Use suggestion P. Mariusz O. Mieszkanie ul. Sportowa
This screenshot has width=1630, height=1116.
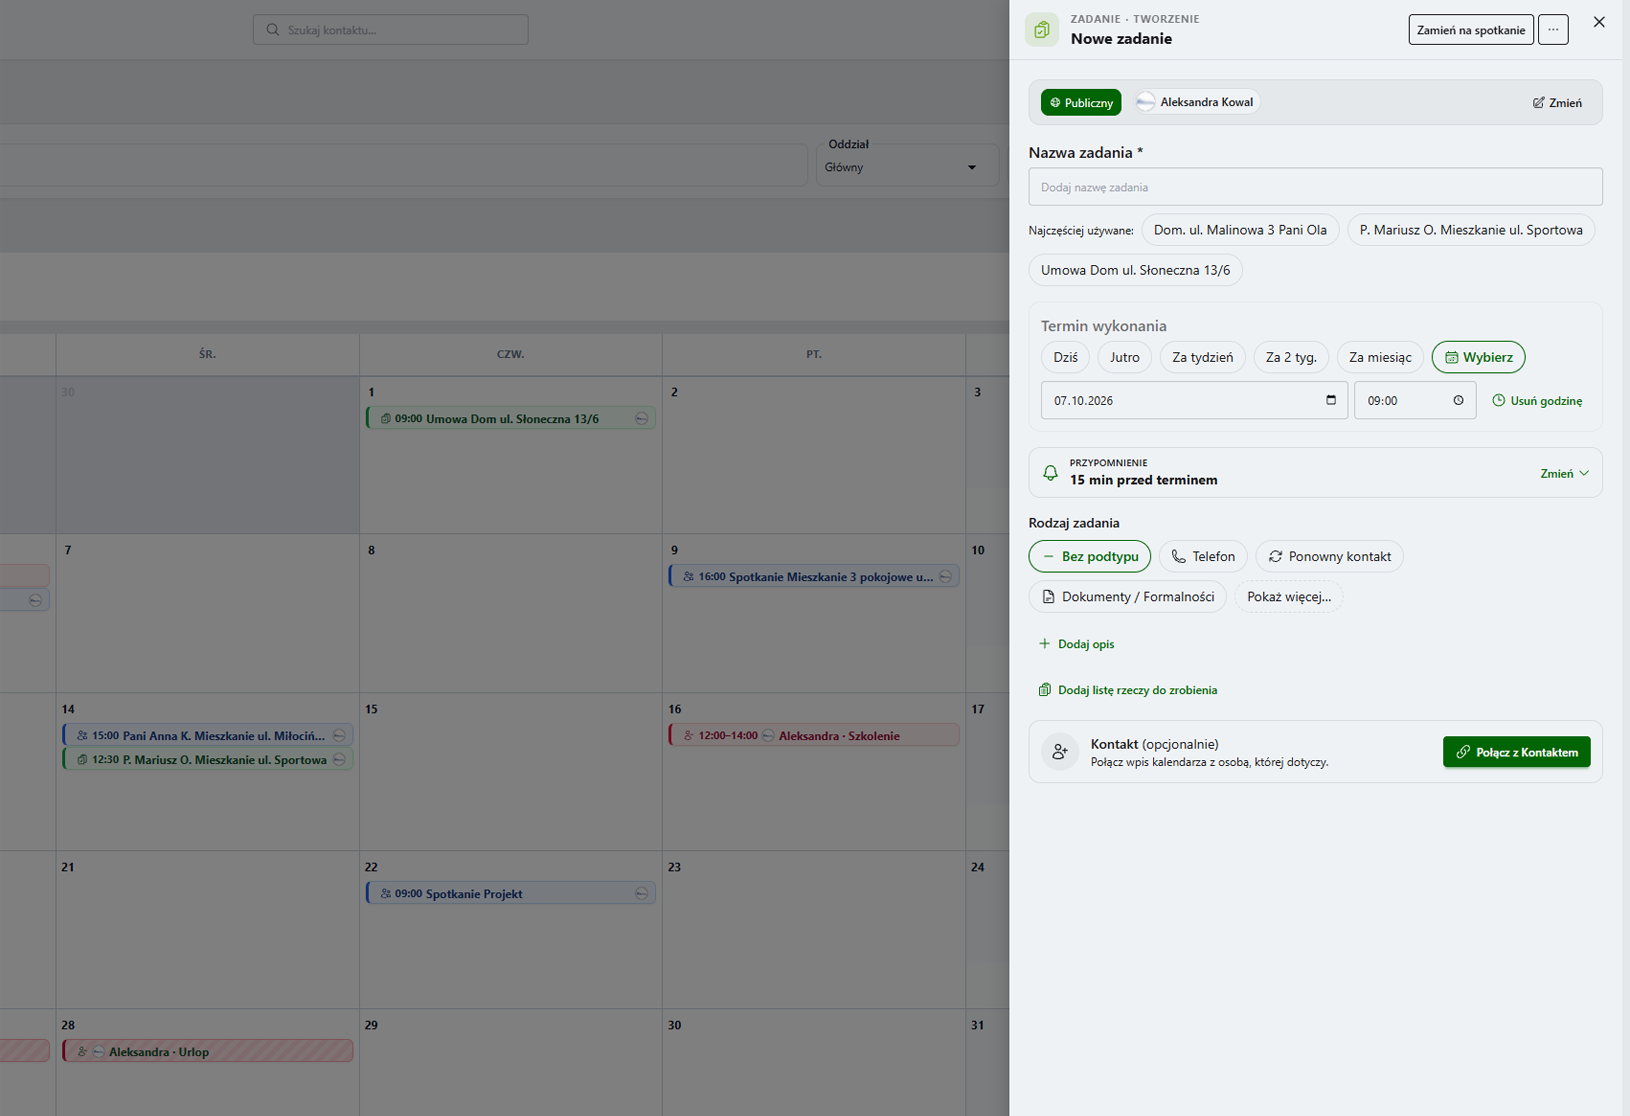(1471, 230)
